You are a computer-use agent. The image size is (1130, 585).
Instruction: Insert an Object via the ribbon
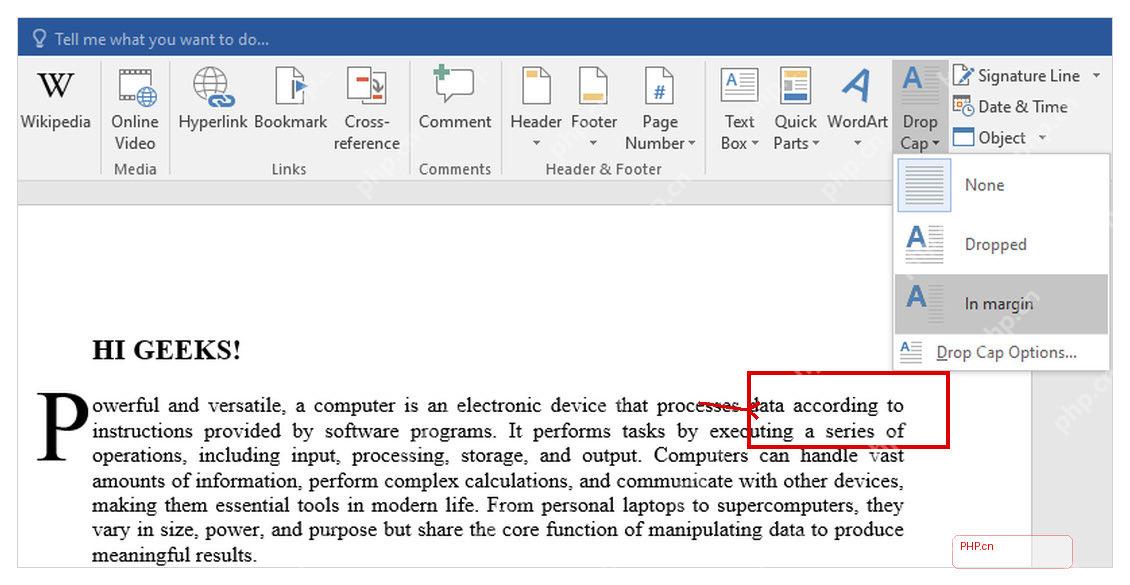tap(990, 138)
